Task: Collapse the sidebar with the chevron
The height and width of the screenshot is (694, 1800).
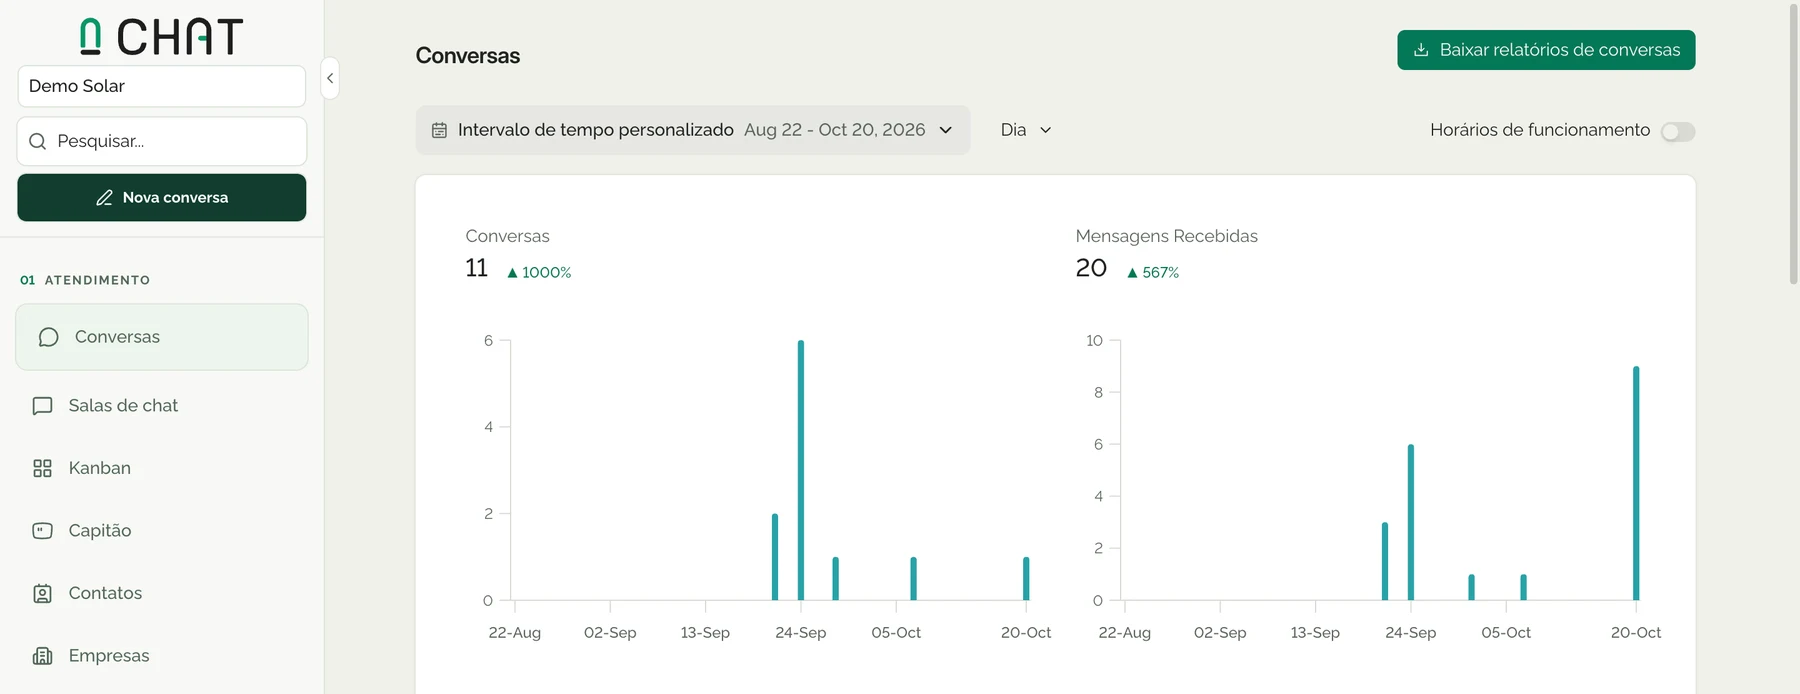Action: point(330,78)
